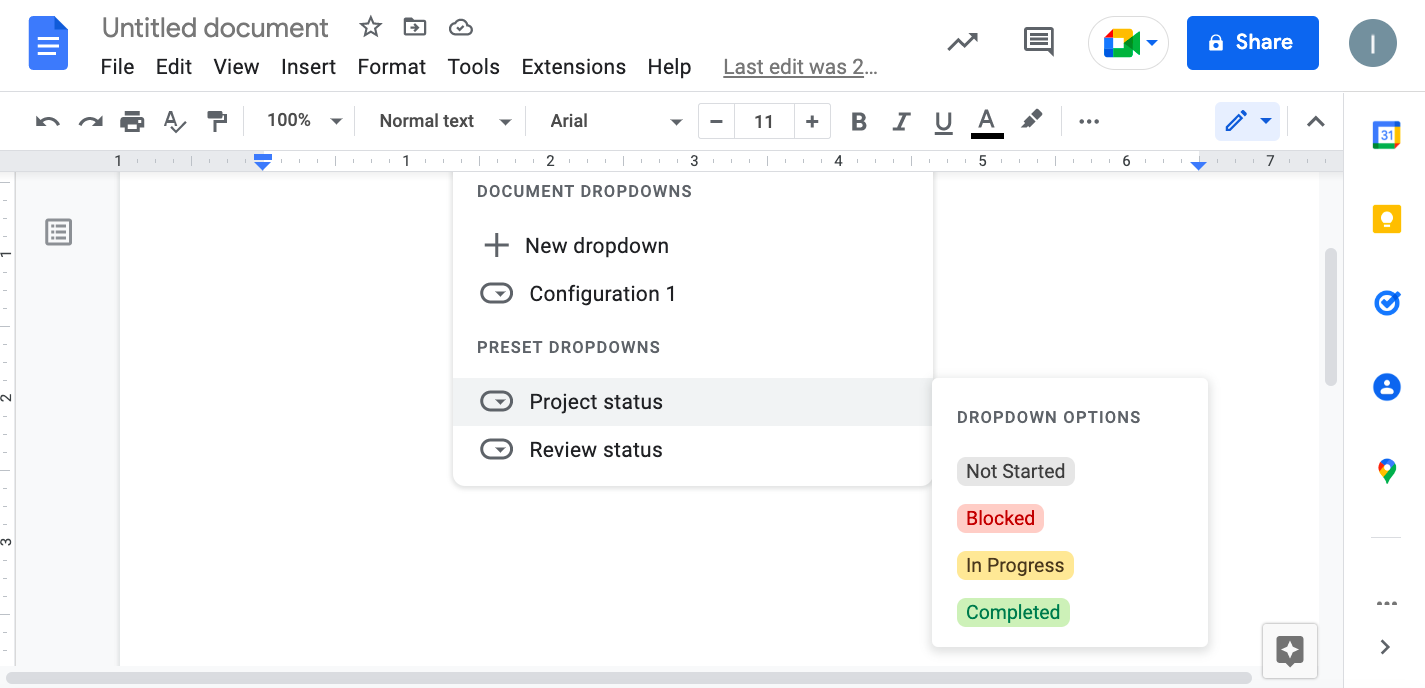Click the highlight color tool
1425x688 pixels.
[1032, 121]
